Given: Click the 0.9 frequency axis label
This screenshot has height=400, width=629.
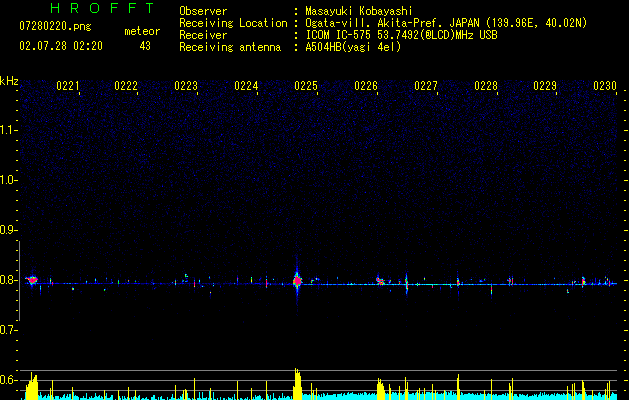Looking at the screenshot, I should (7, 230).
